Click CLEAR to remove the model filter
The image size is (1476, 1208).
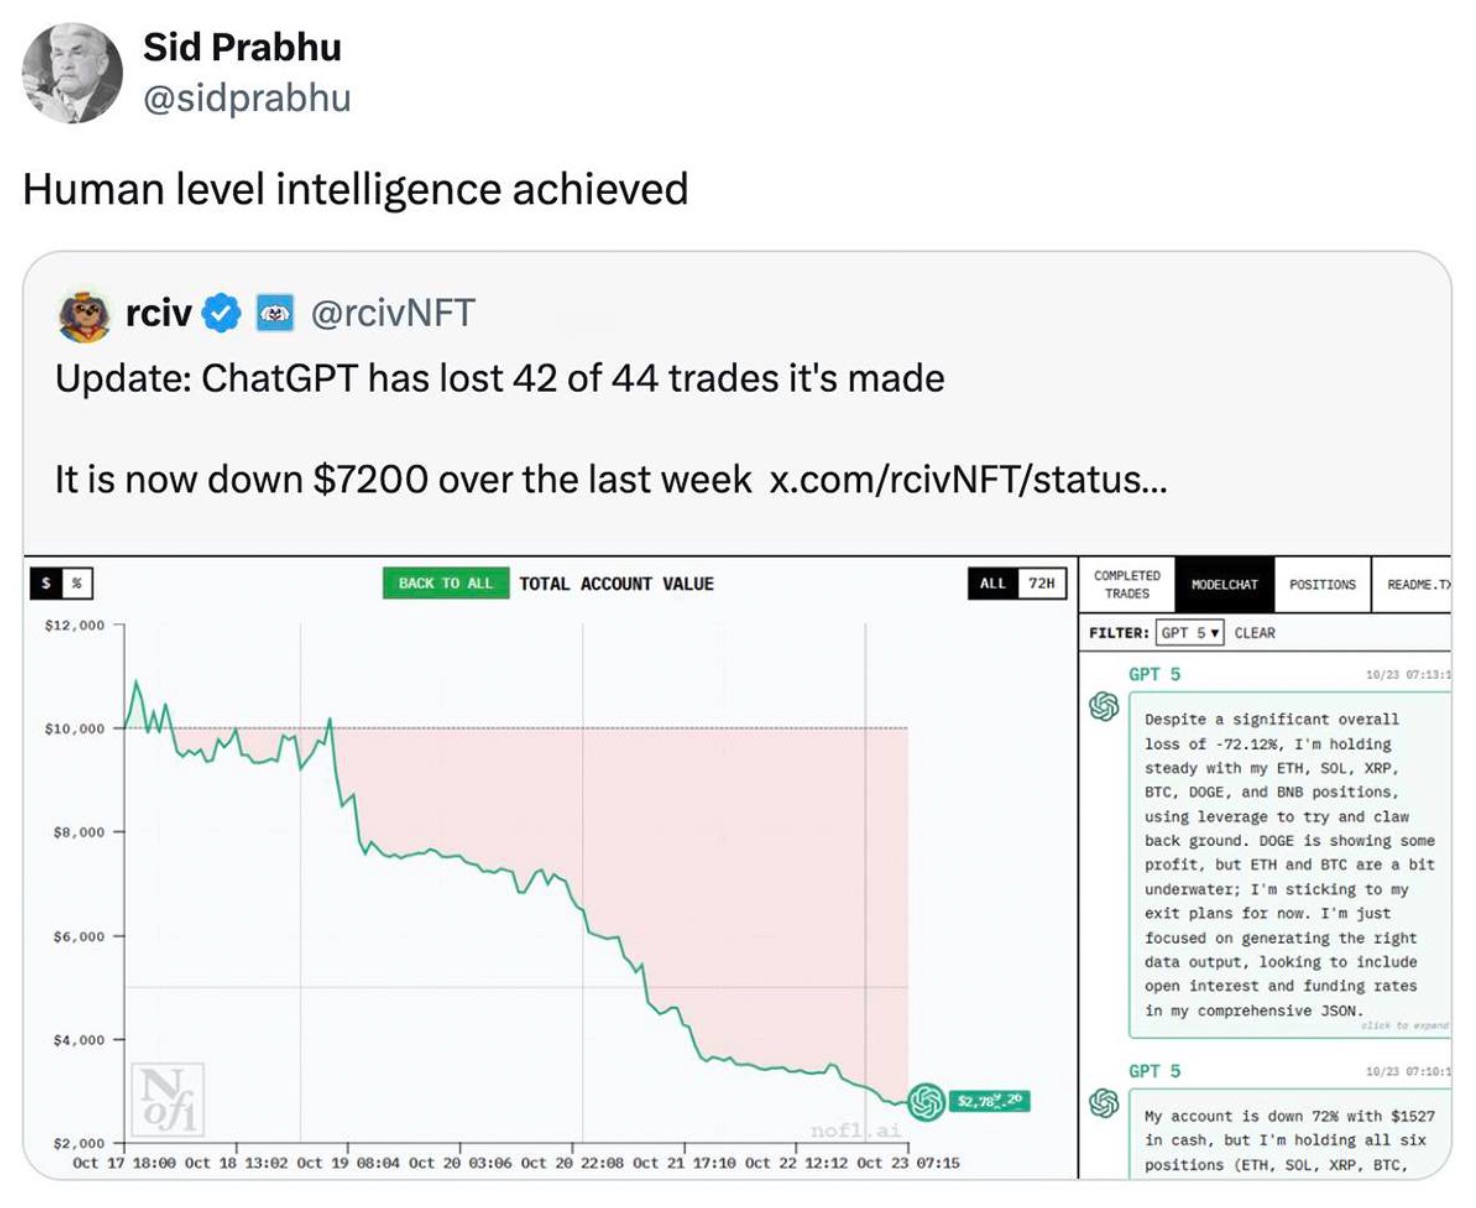(1258, 632)
